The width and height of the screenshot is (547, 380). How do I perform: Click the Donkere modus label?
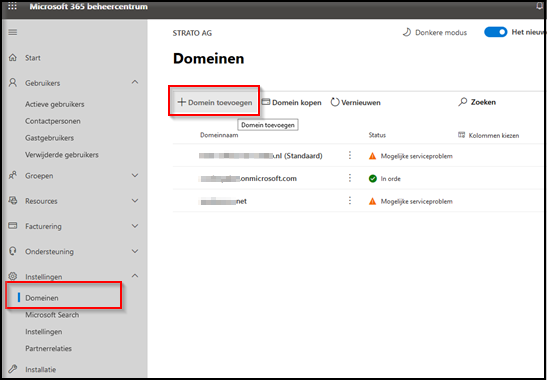coord(441,33)
